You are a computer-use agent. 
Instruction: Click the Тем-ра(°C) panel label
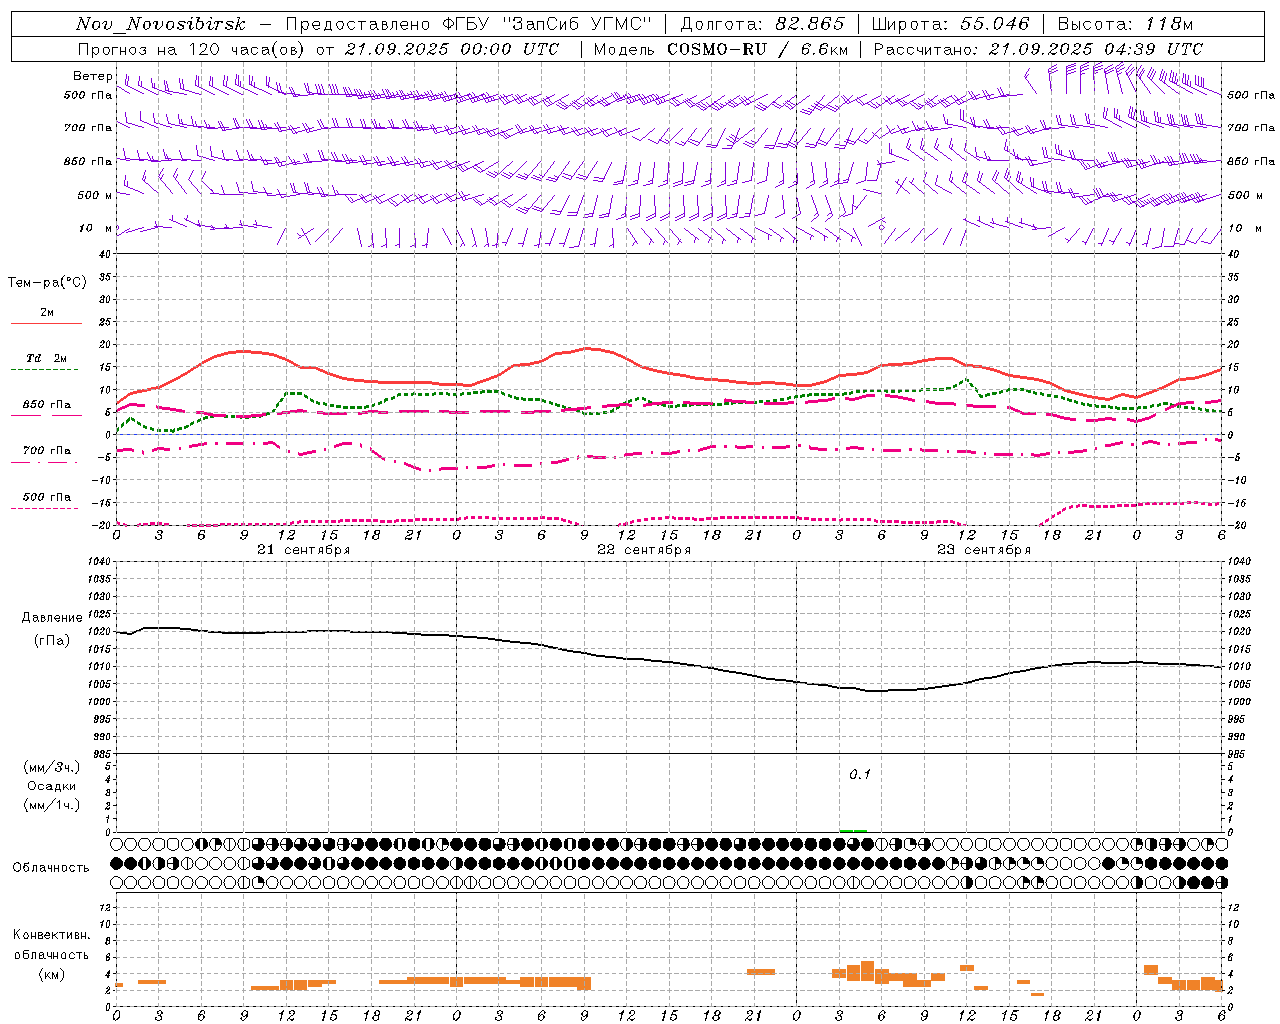point(47,283)
